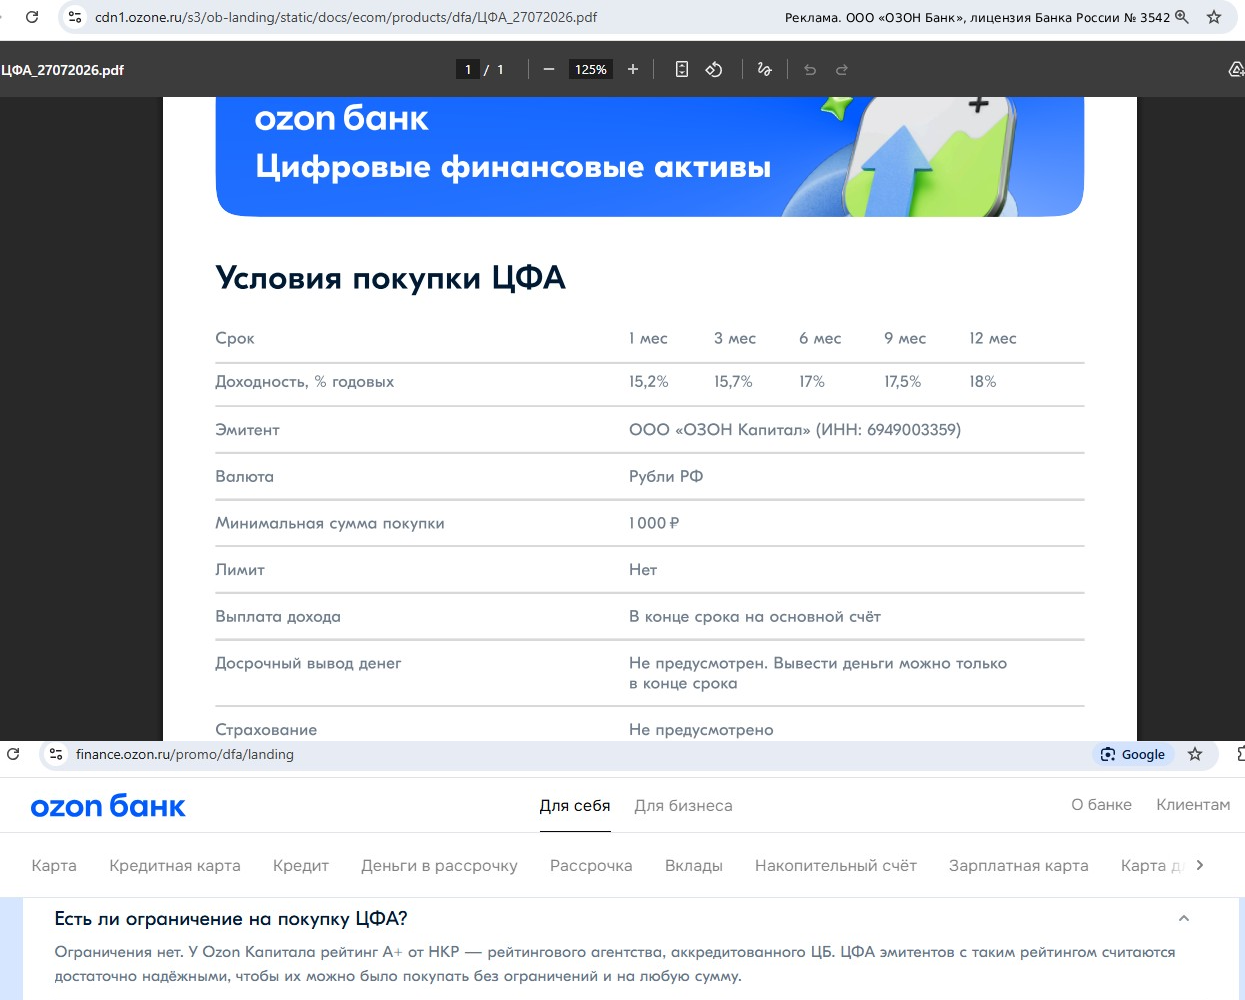Click the 18% yield value for 12 мес
The width and height of the screenshot is (1245, 1000).
[982, 381]
